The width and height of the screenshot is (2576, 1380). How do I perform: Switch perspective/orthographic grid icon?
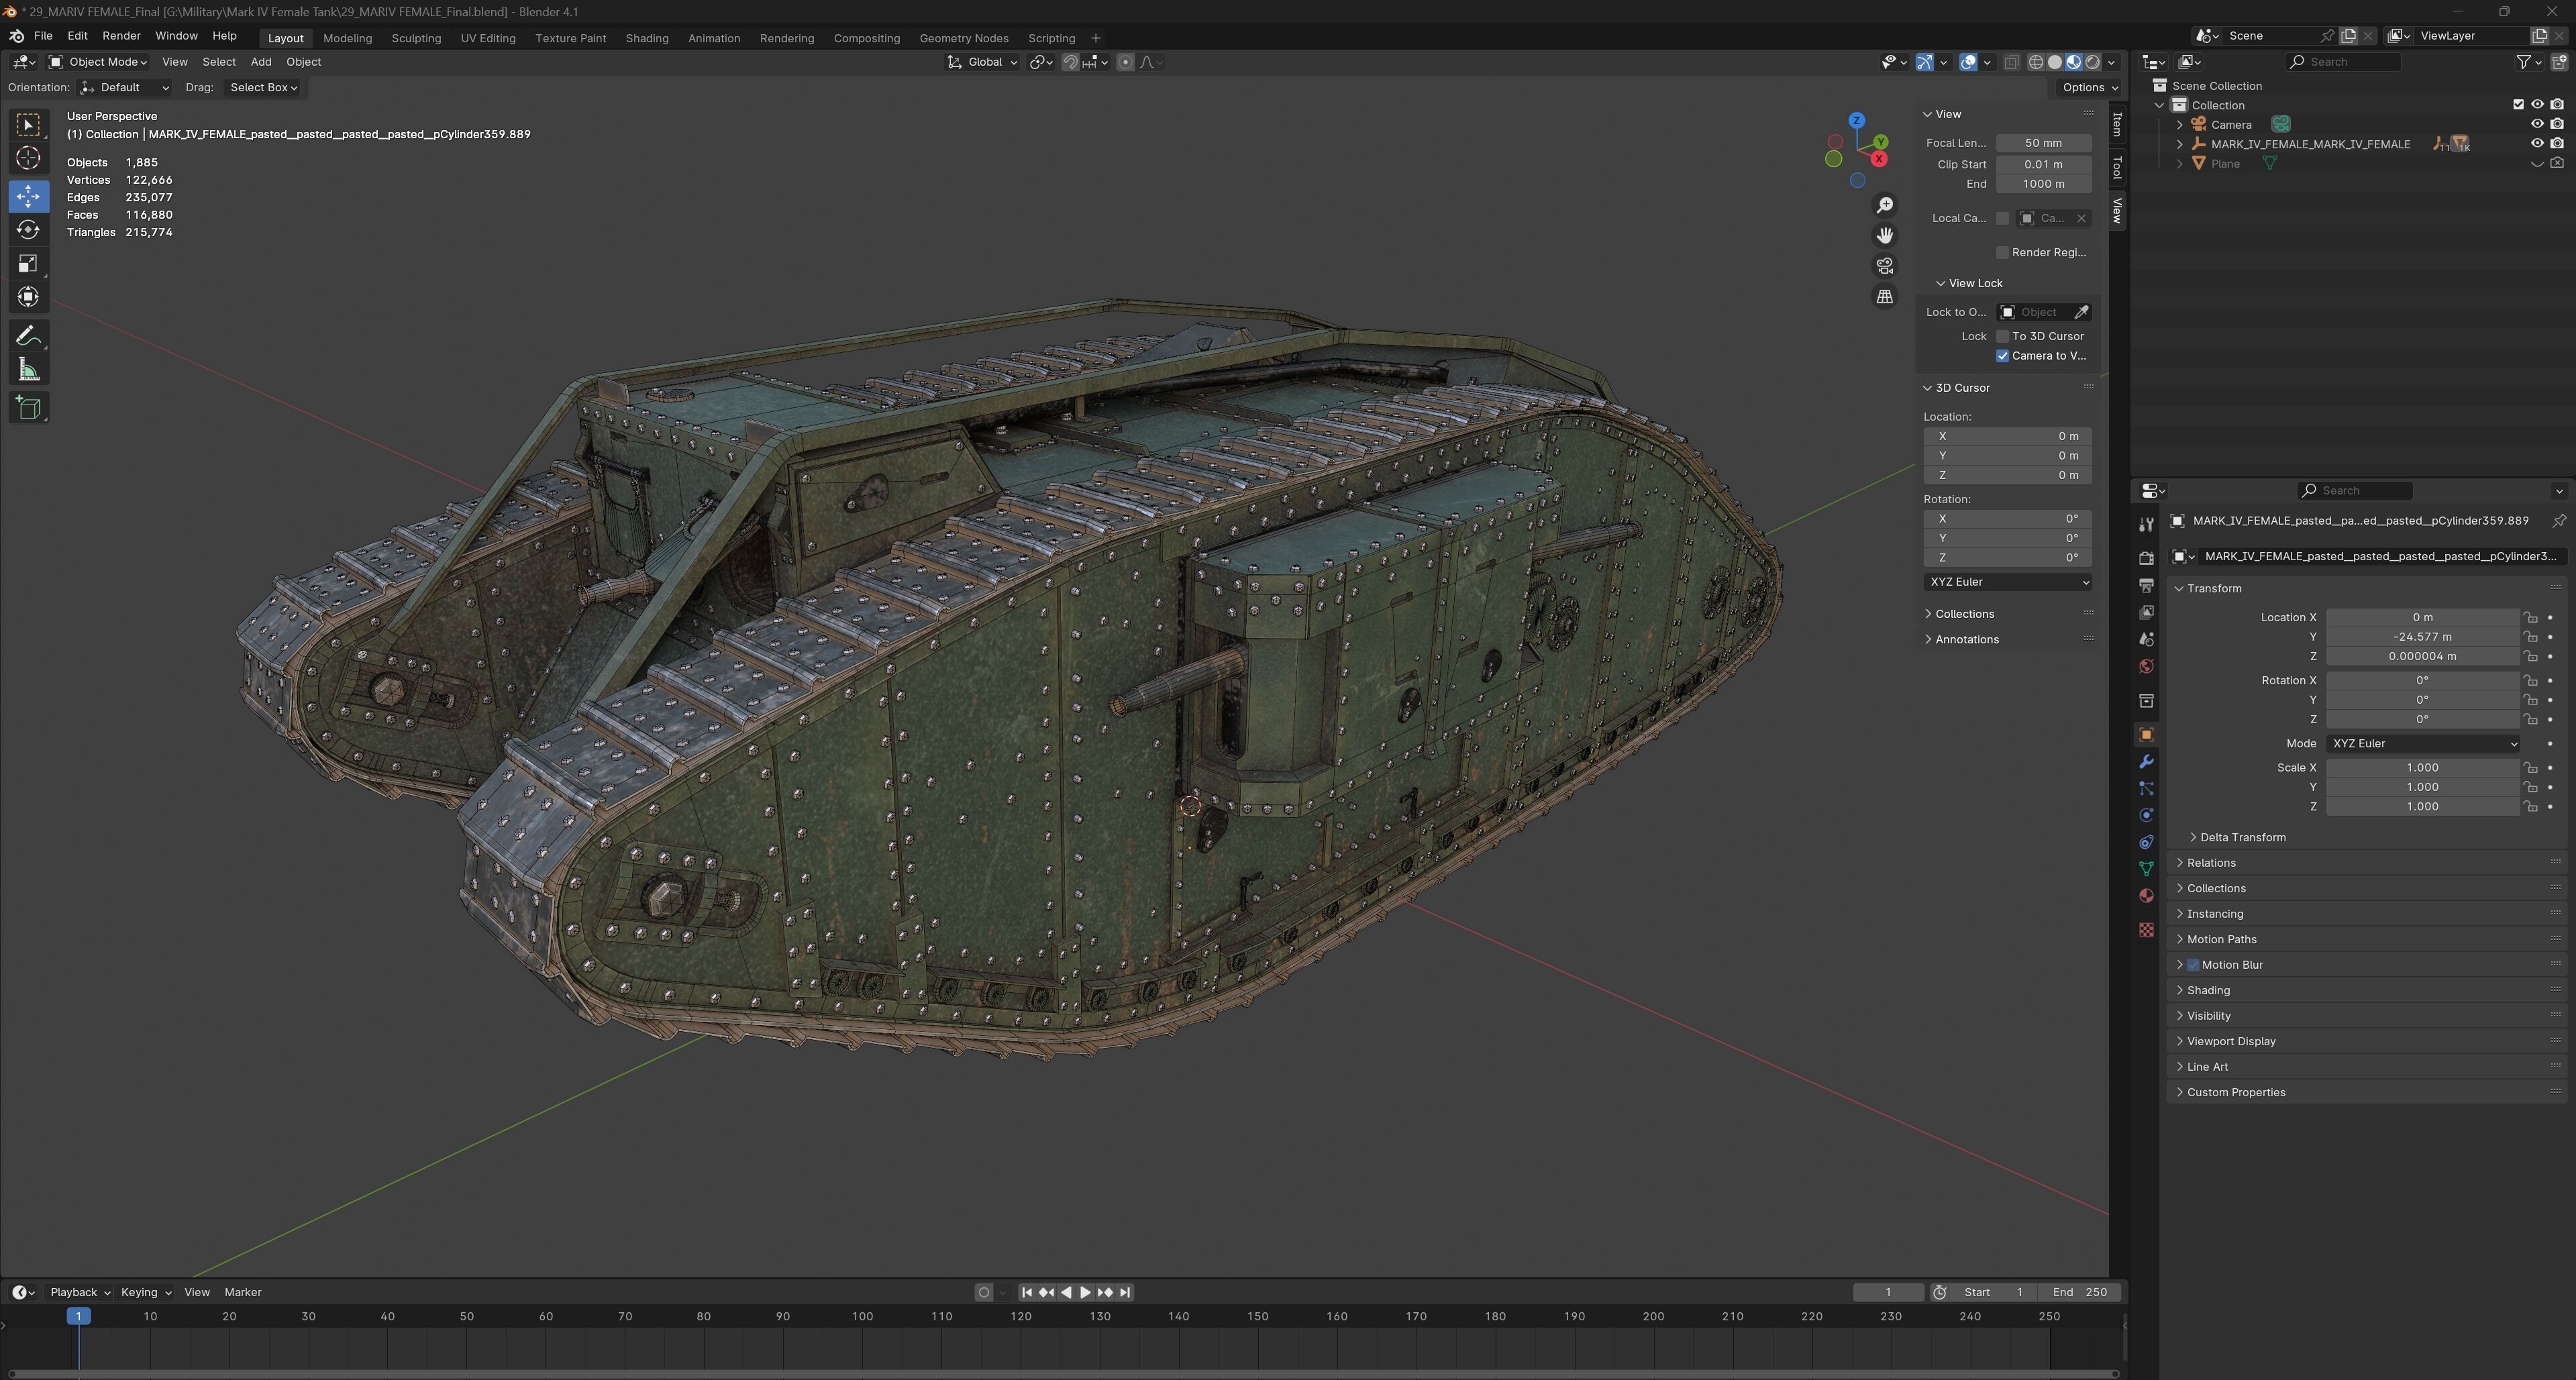(1884, 297)
